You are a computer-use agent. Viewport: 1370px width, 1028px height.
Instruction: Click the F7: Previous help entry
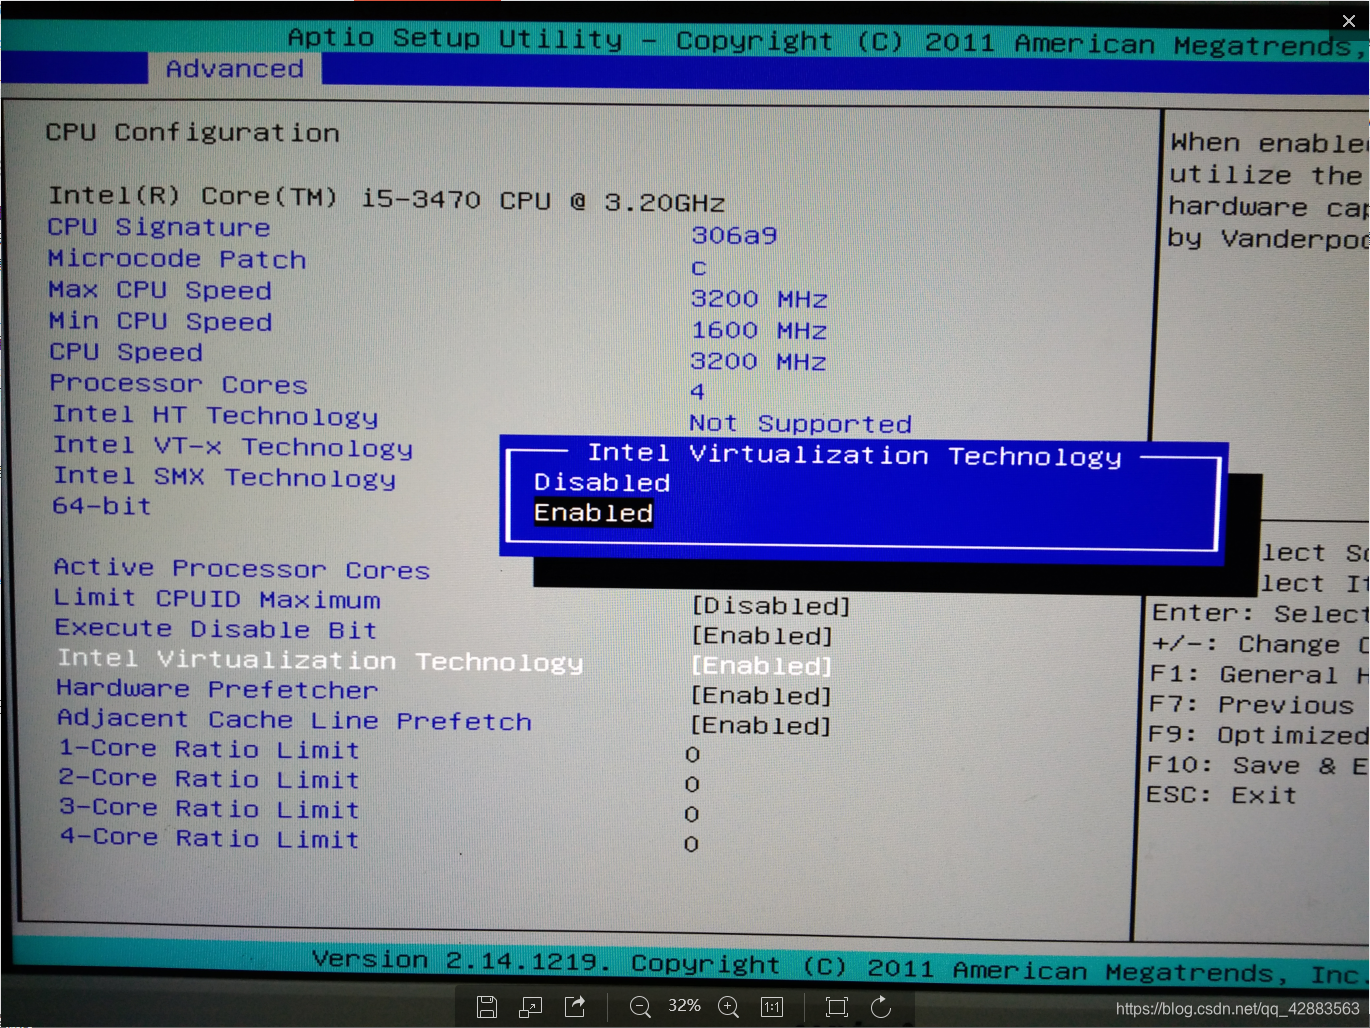[1252, 705]
